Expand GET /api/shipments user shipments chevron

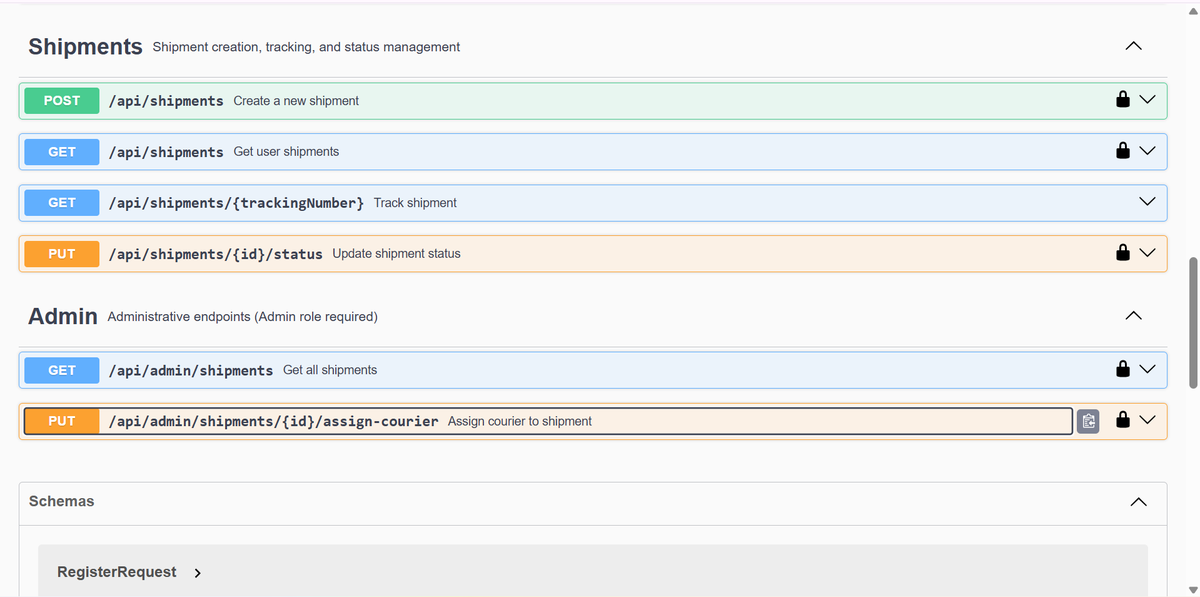[1147, 151]
